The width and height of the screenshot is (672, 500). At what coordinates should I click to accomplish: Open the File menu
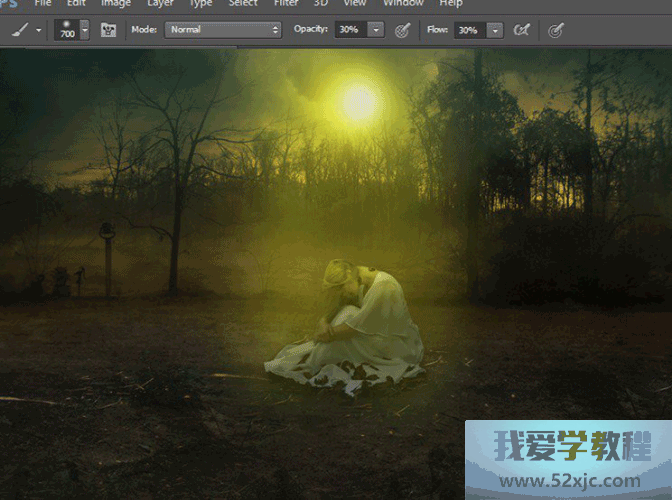[x=42, y=4]
